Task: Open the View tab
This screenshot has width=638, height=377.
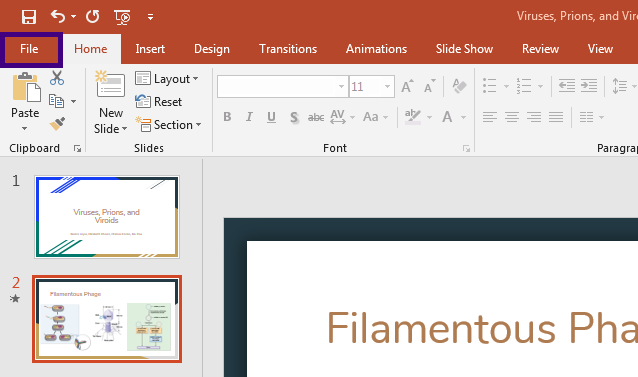Action: tap(600, 49)
